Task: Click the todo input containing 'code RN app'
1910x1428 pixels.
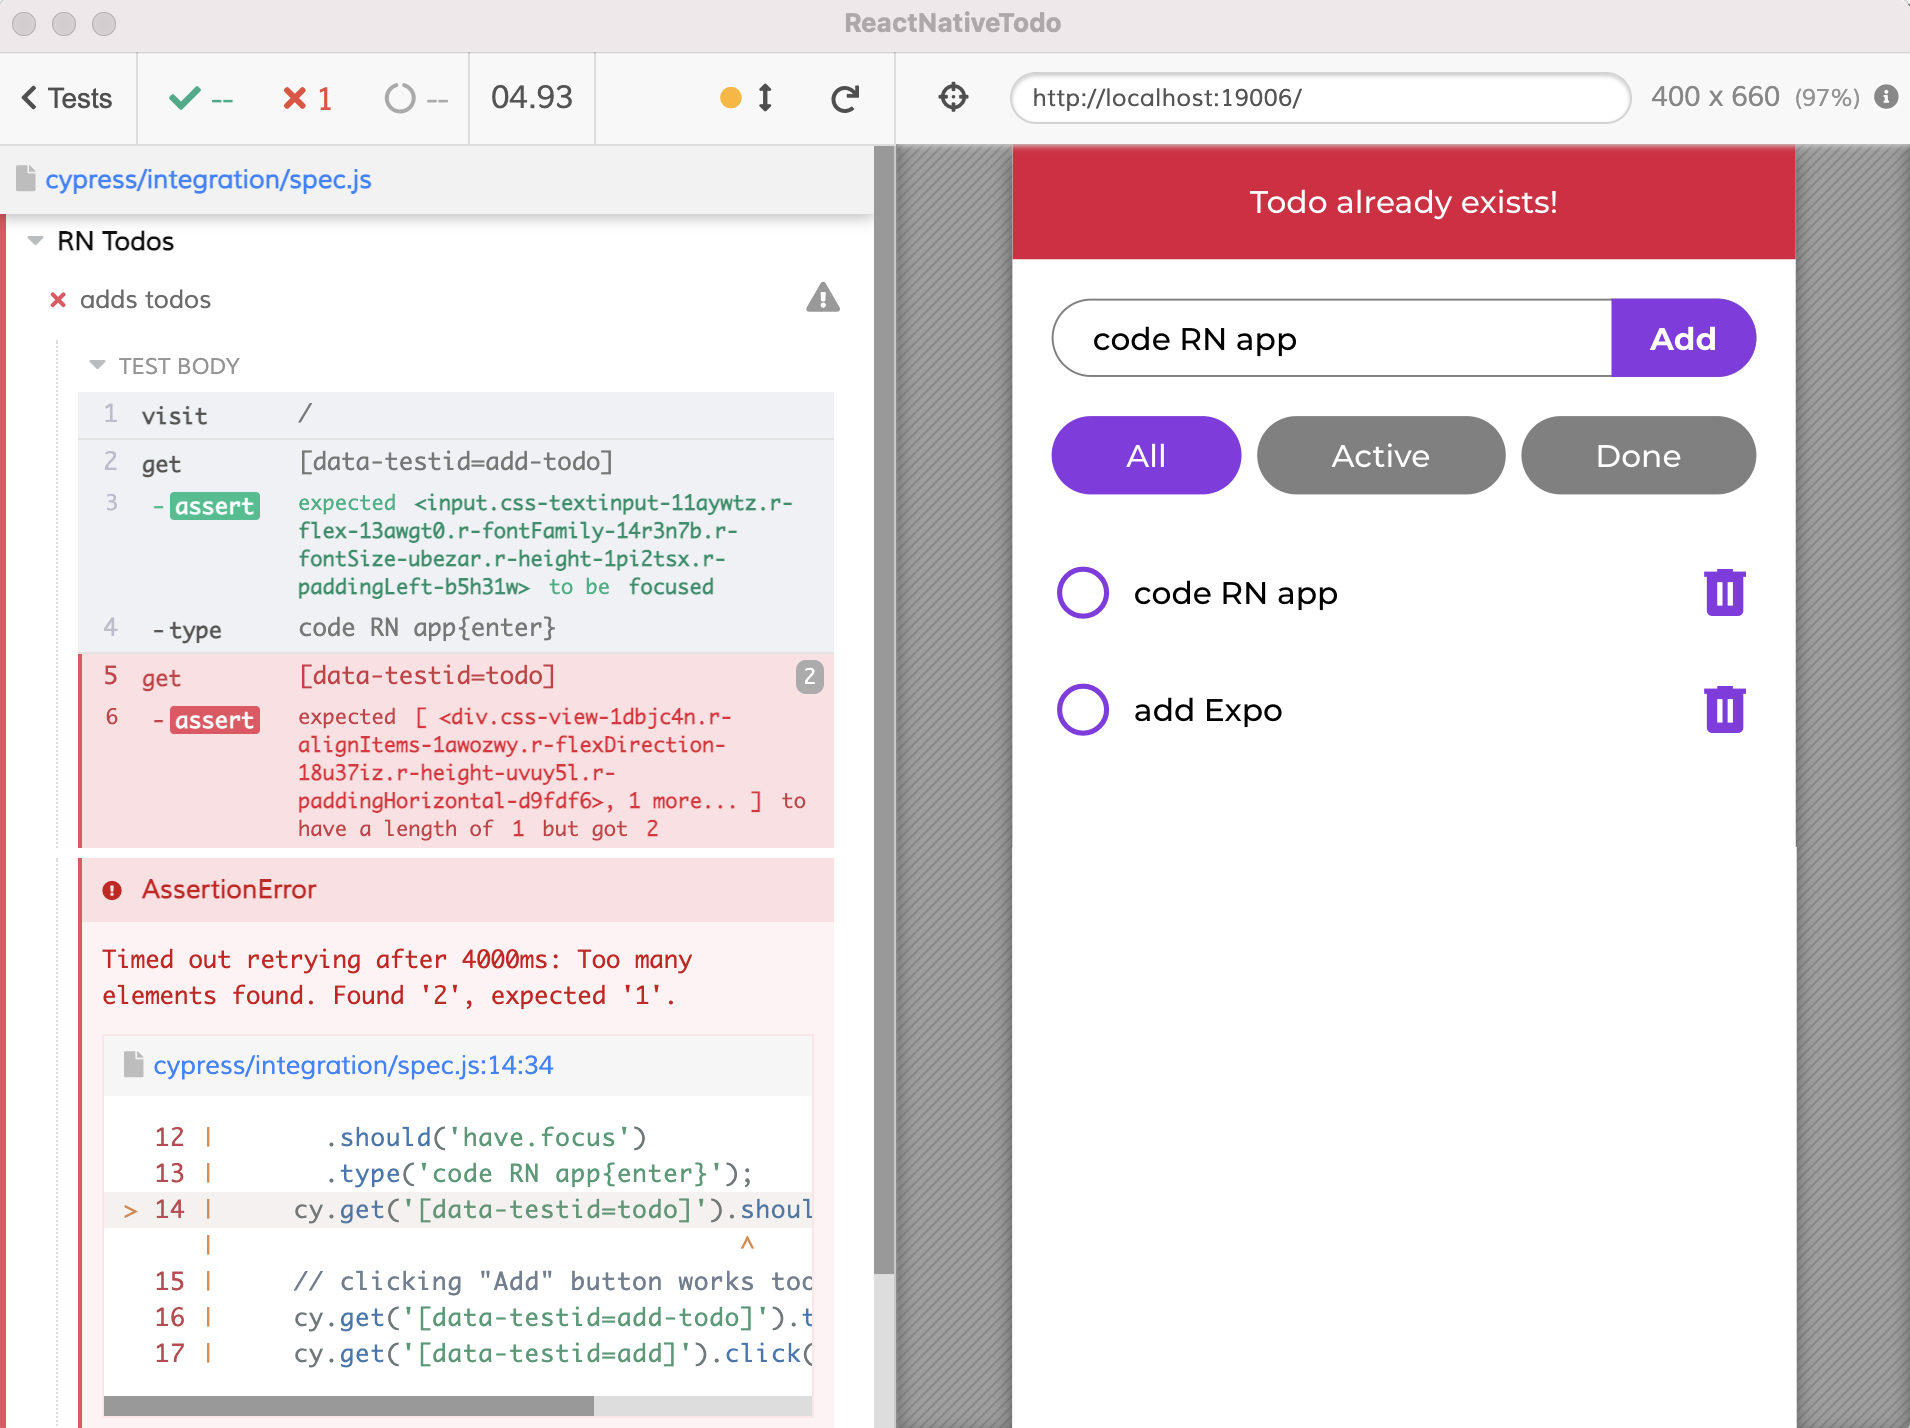Action: [1332, 338]
